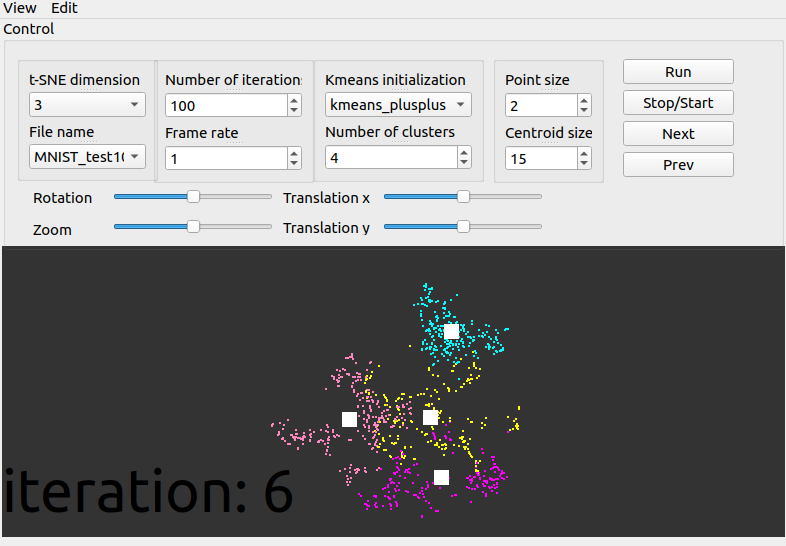The height and width of the screenshot is (546, 786).
Task: Expand the t-SNE dimension dropdown
Action: tap(88, 105)
